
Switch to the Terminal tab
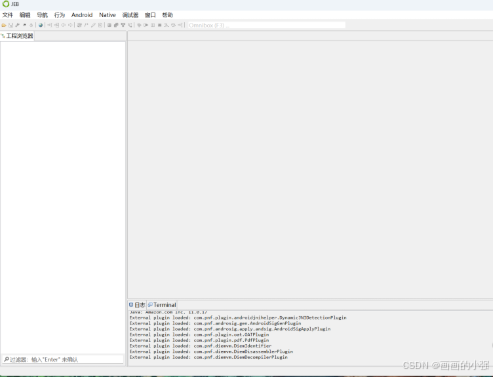(162, 305)
